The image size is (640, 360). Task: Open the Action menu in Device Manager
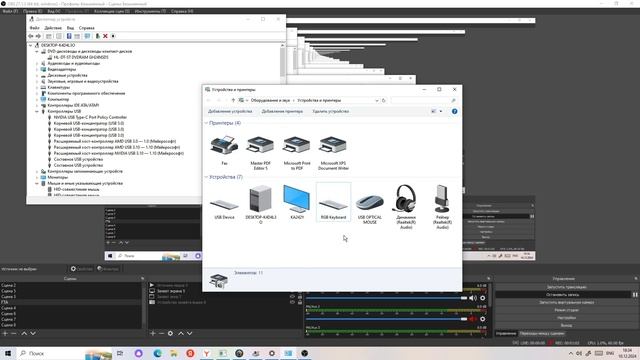[x=53, y=28]
